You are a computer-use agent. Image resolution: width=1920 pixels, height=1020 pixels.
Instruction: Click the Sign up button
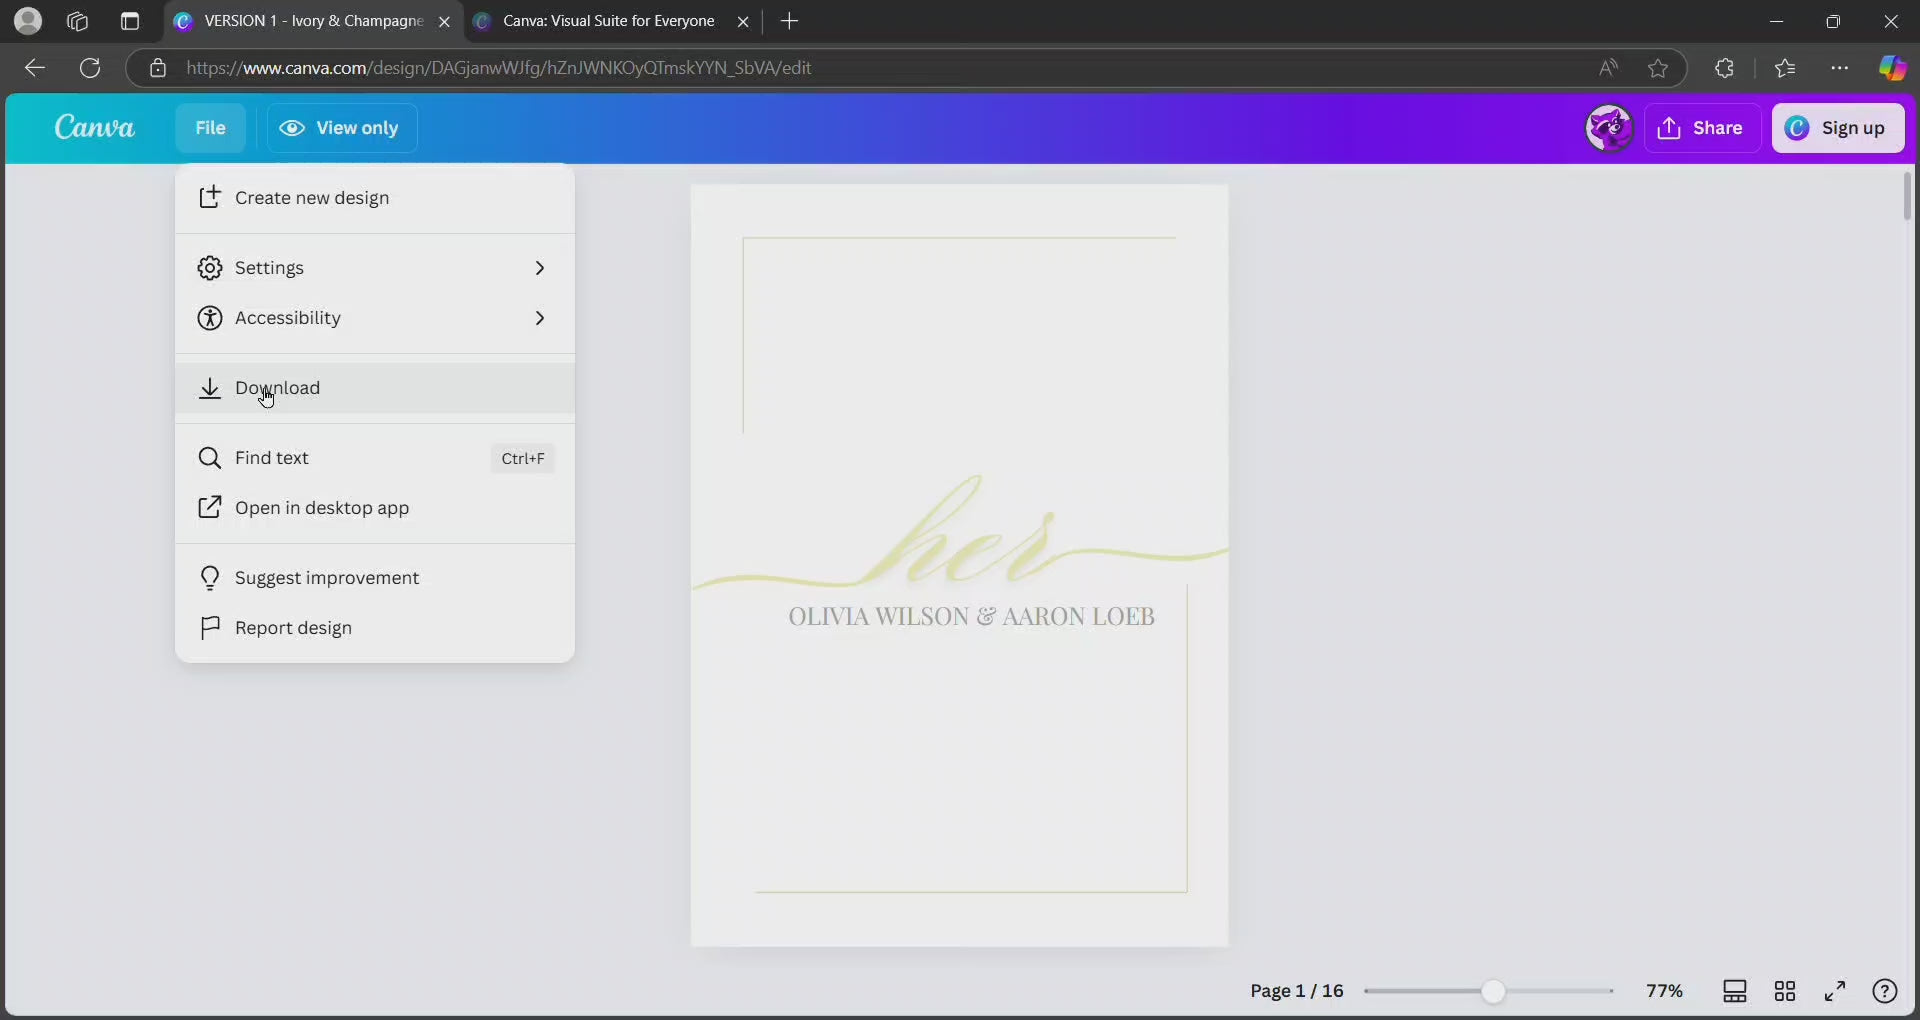(1837, 128)
